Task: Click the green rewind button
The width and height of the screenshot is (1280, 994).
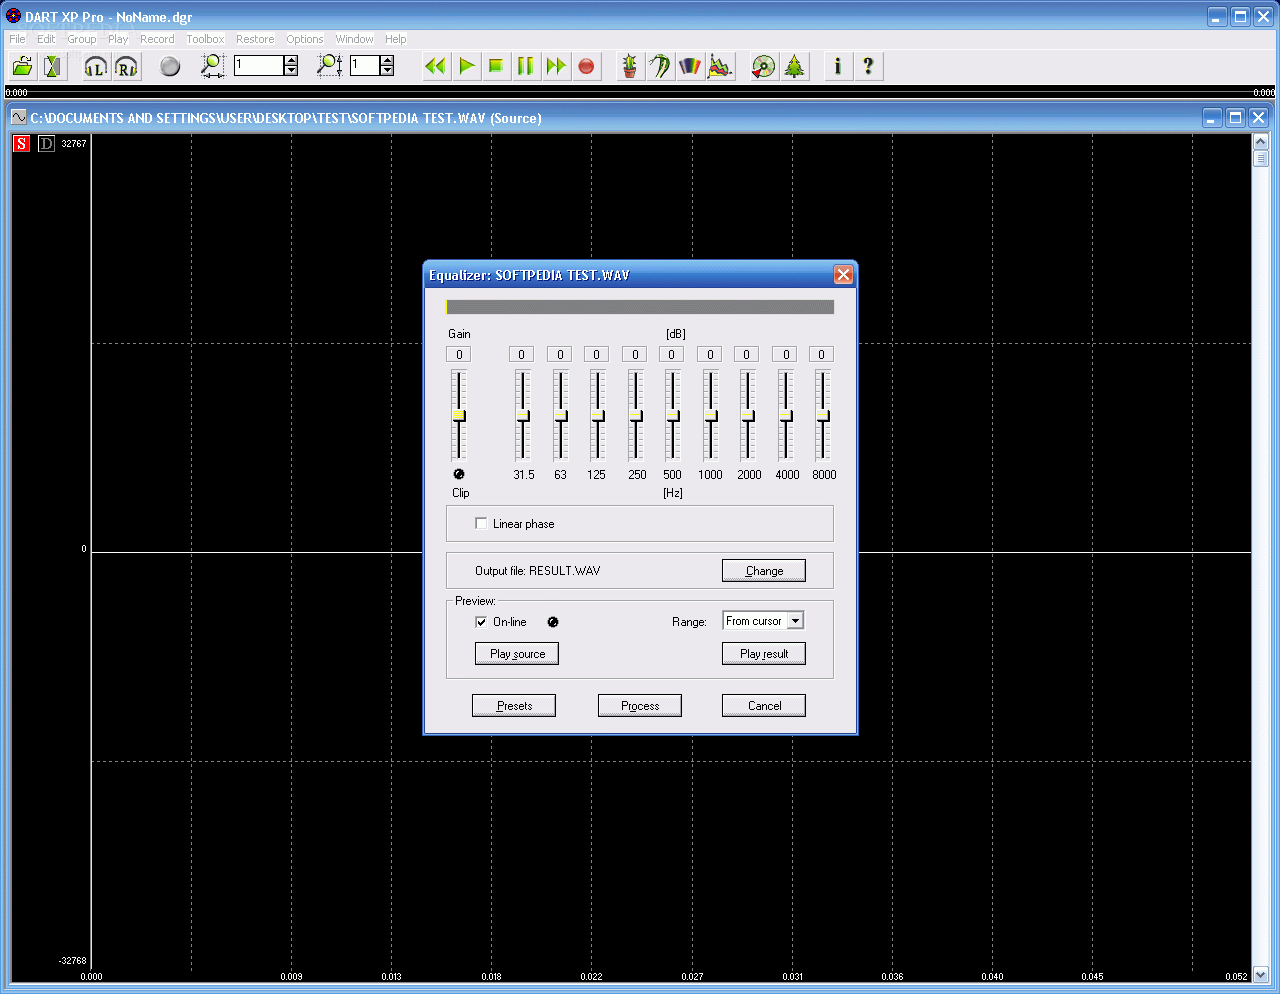Action: click(435, 66)
